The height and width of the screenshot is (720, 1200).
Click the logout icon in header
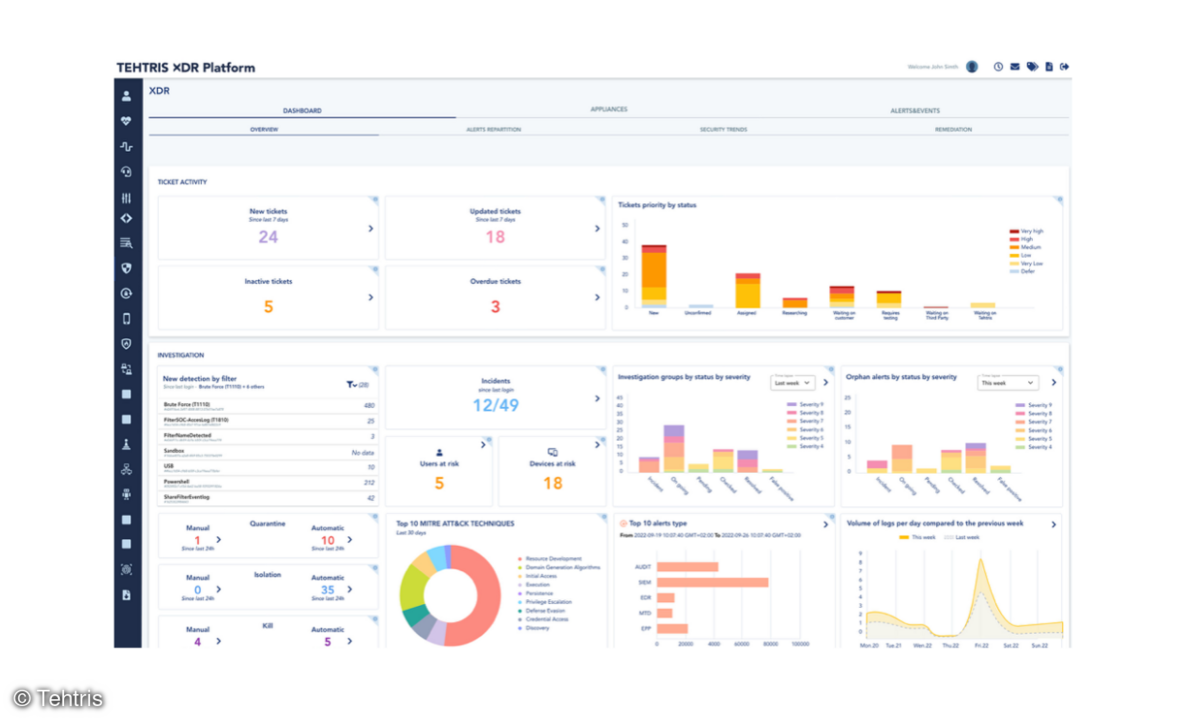1065,67
